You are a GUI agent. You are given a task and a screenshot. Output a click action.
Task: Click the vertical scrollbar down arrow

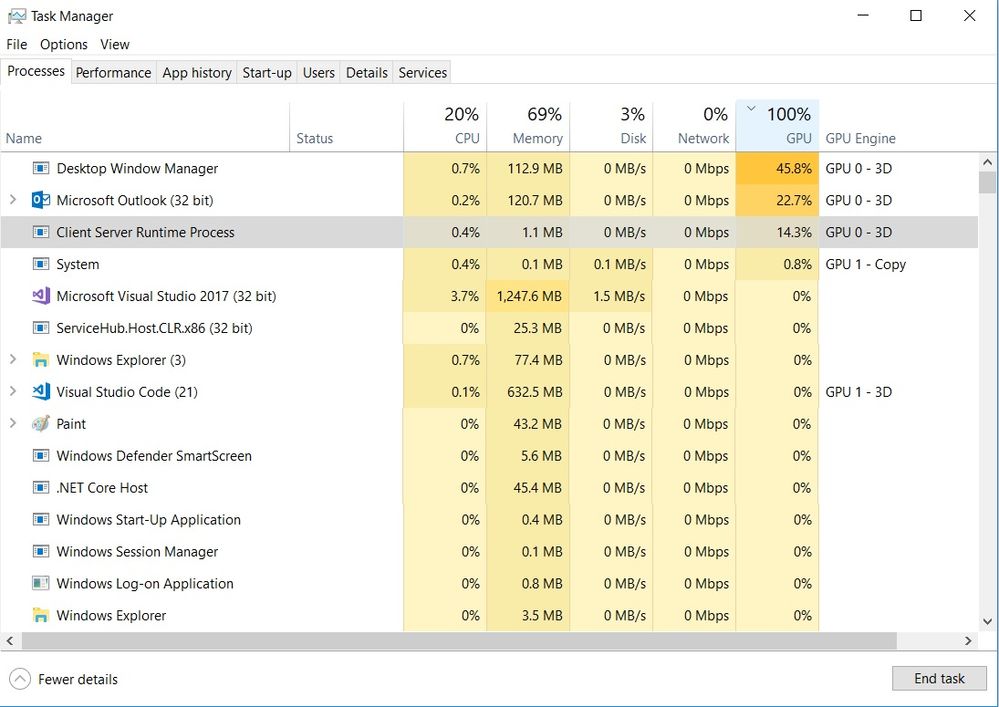(x=988, y=622)
